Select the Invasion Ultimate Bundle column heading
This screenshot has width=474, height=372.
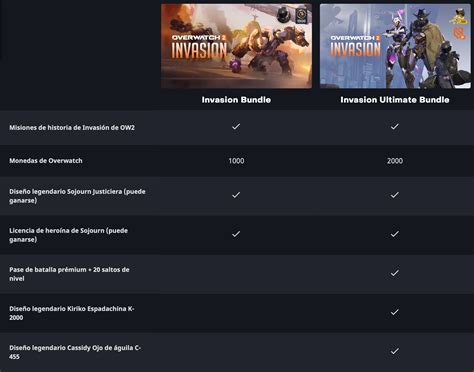395,100
